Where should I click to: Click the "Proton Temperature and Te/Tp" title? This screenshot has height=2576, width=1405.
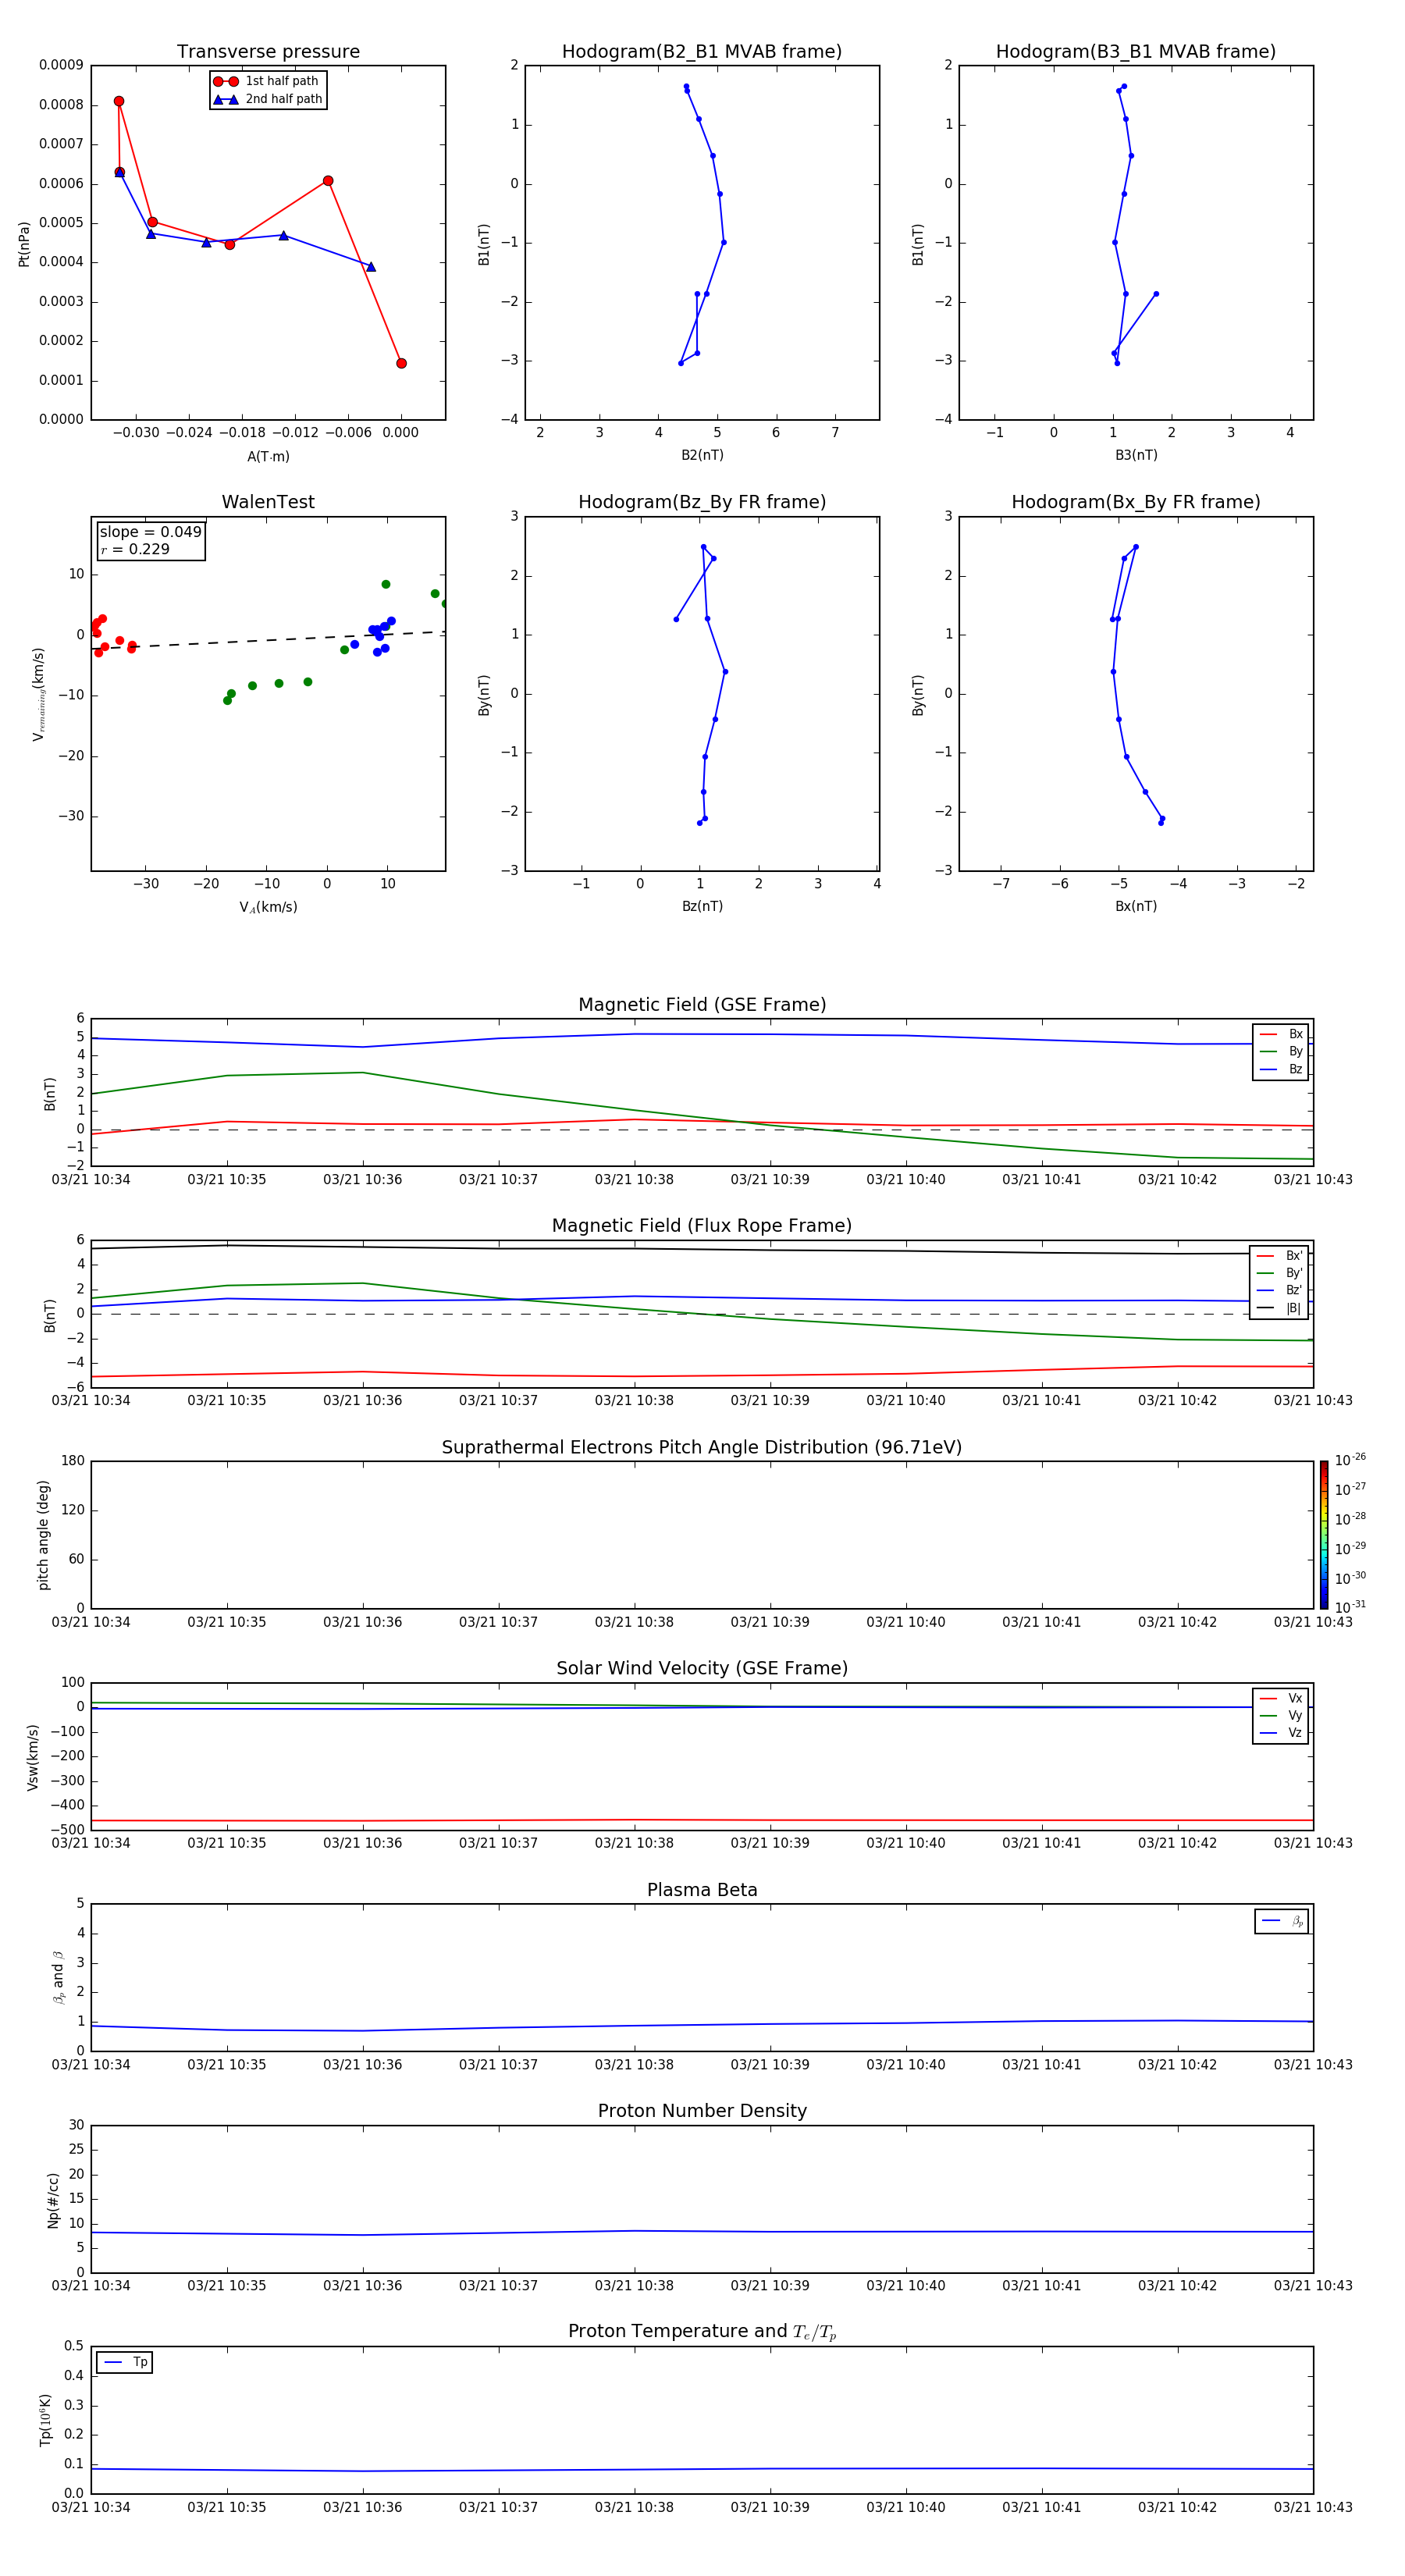tap(702, 2332)
